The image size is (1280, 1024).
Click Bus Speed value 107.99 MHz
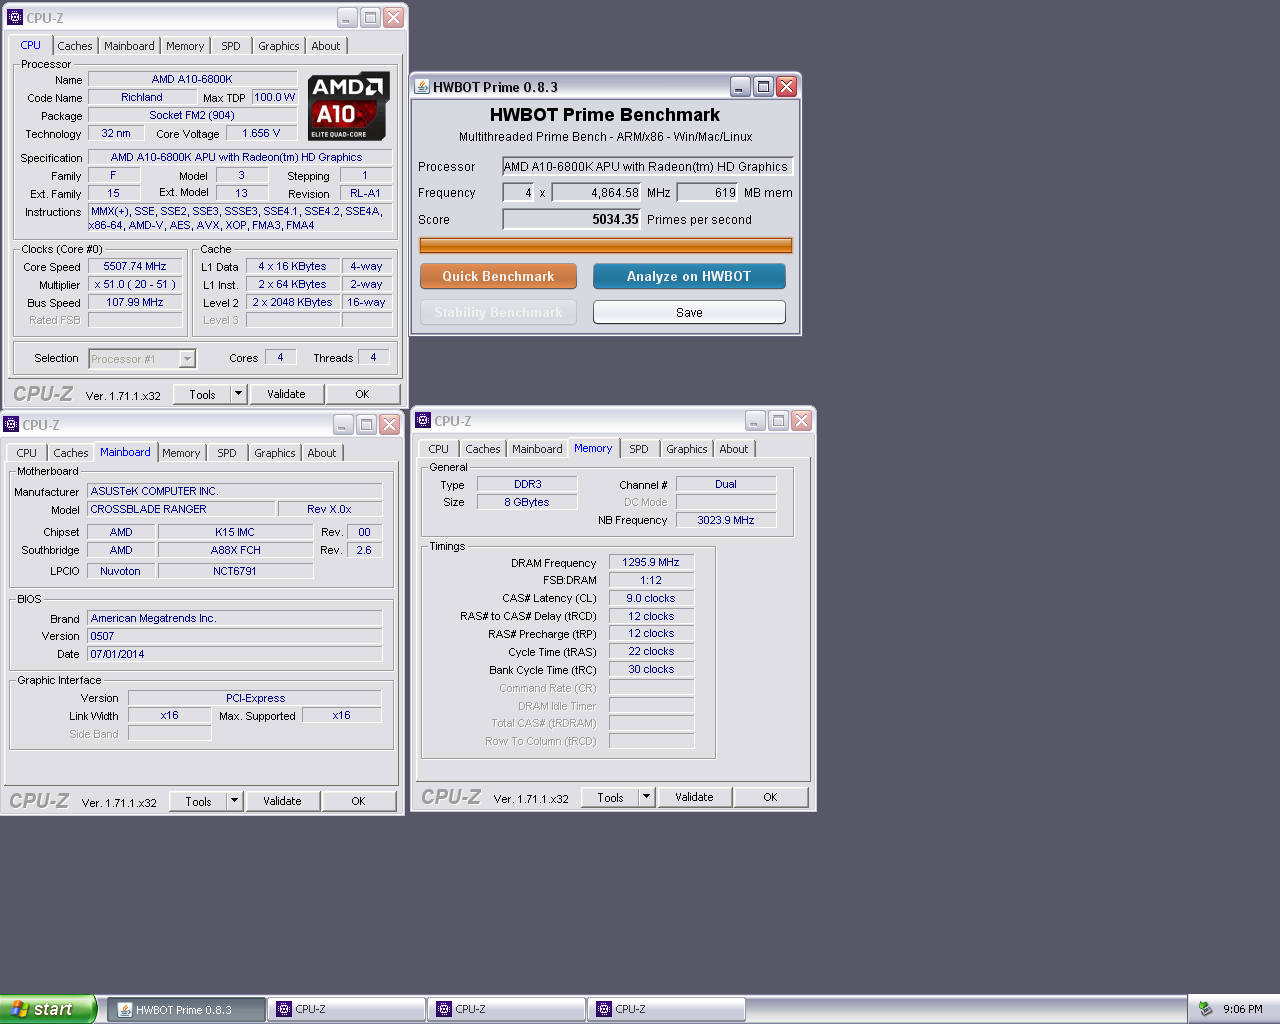(135, 303)
